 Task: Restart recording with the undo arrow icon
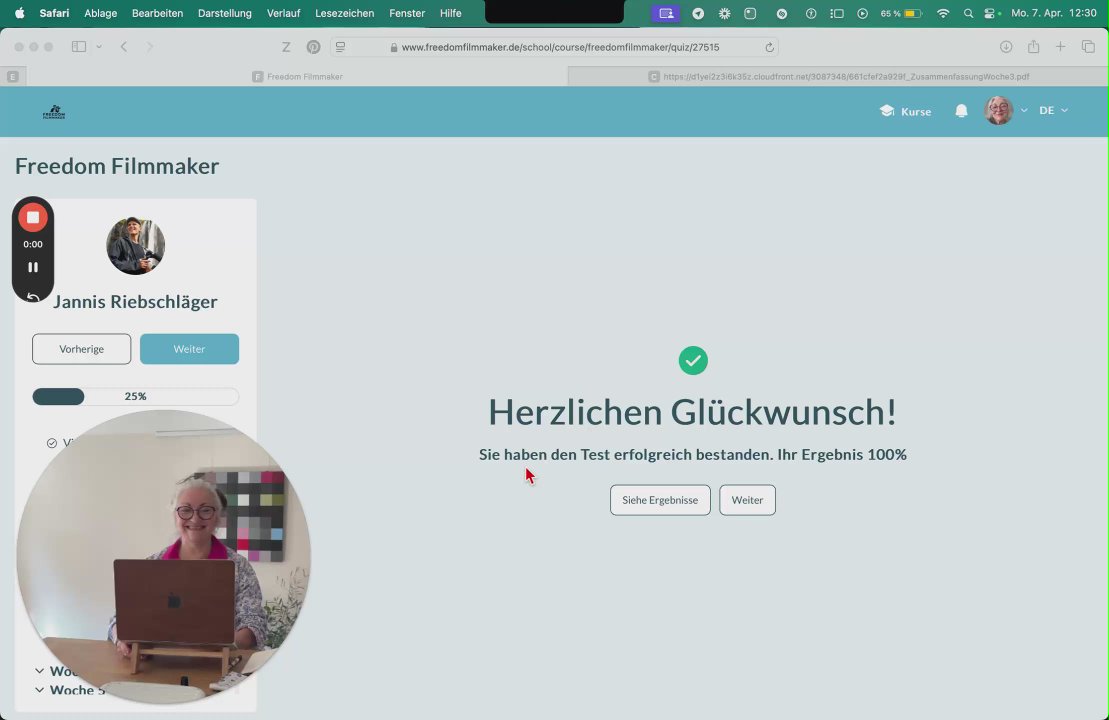point(33,298)
